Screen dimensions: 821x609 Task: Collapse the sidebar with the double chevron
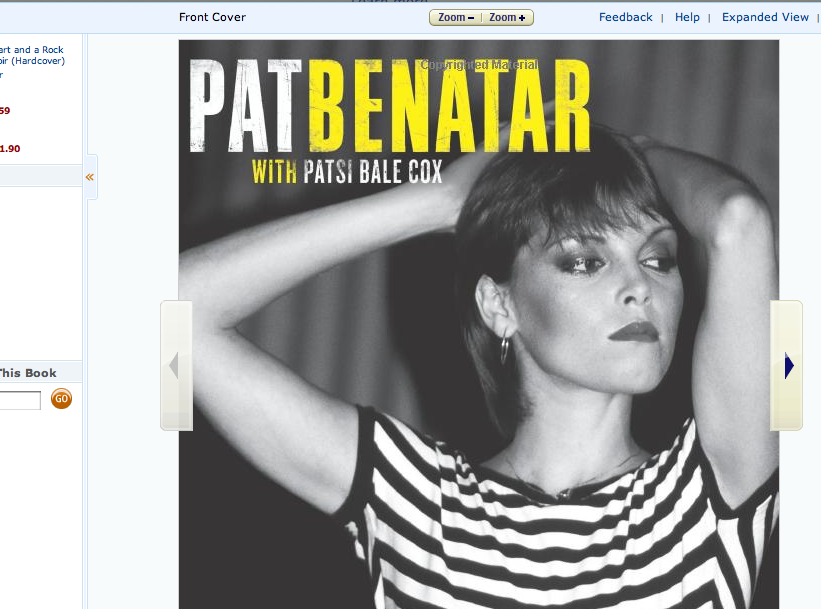coord(90,177)
